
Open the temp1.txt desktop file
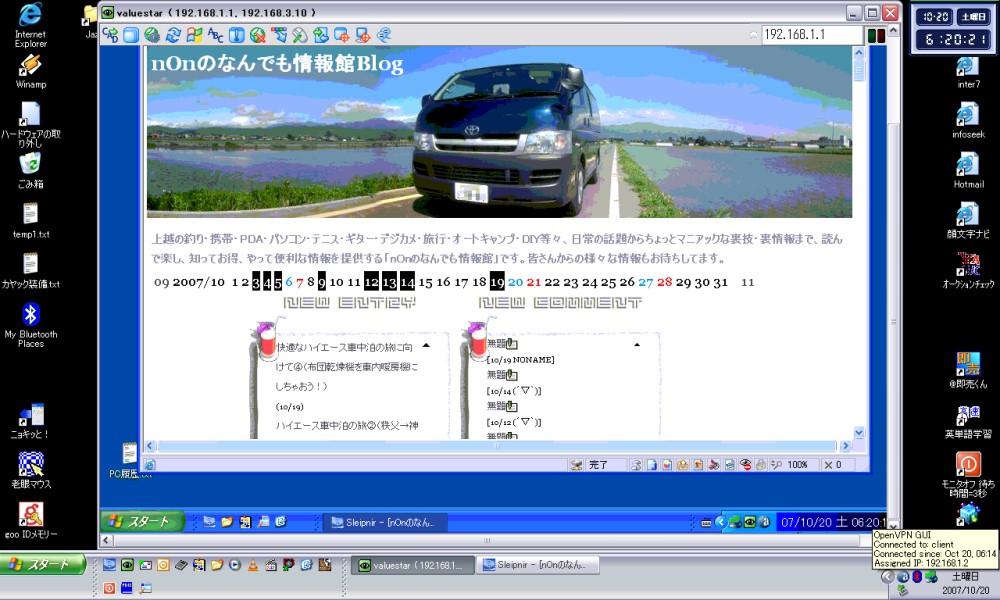pyautogui.click(x=31, y=221)
